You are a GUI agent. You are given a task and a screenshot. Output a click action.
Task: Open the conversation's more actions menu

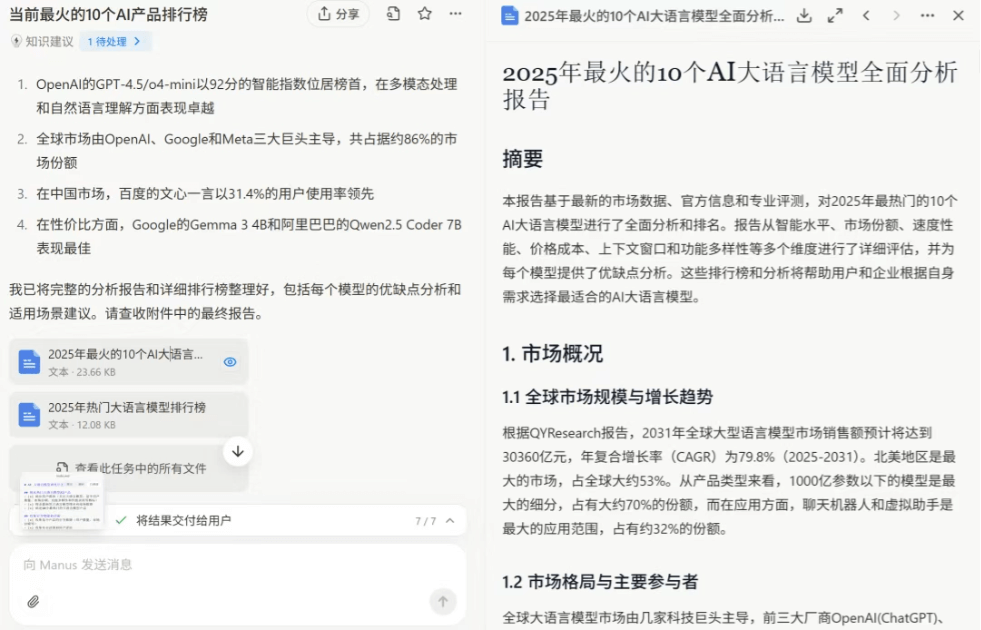tap(455, 15)
